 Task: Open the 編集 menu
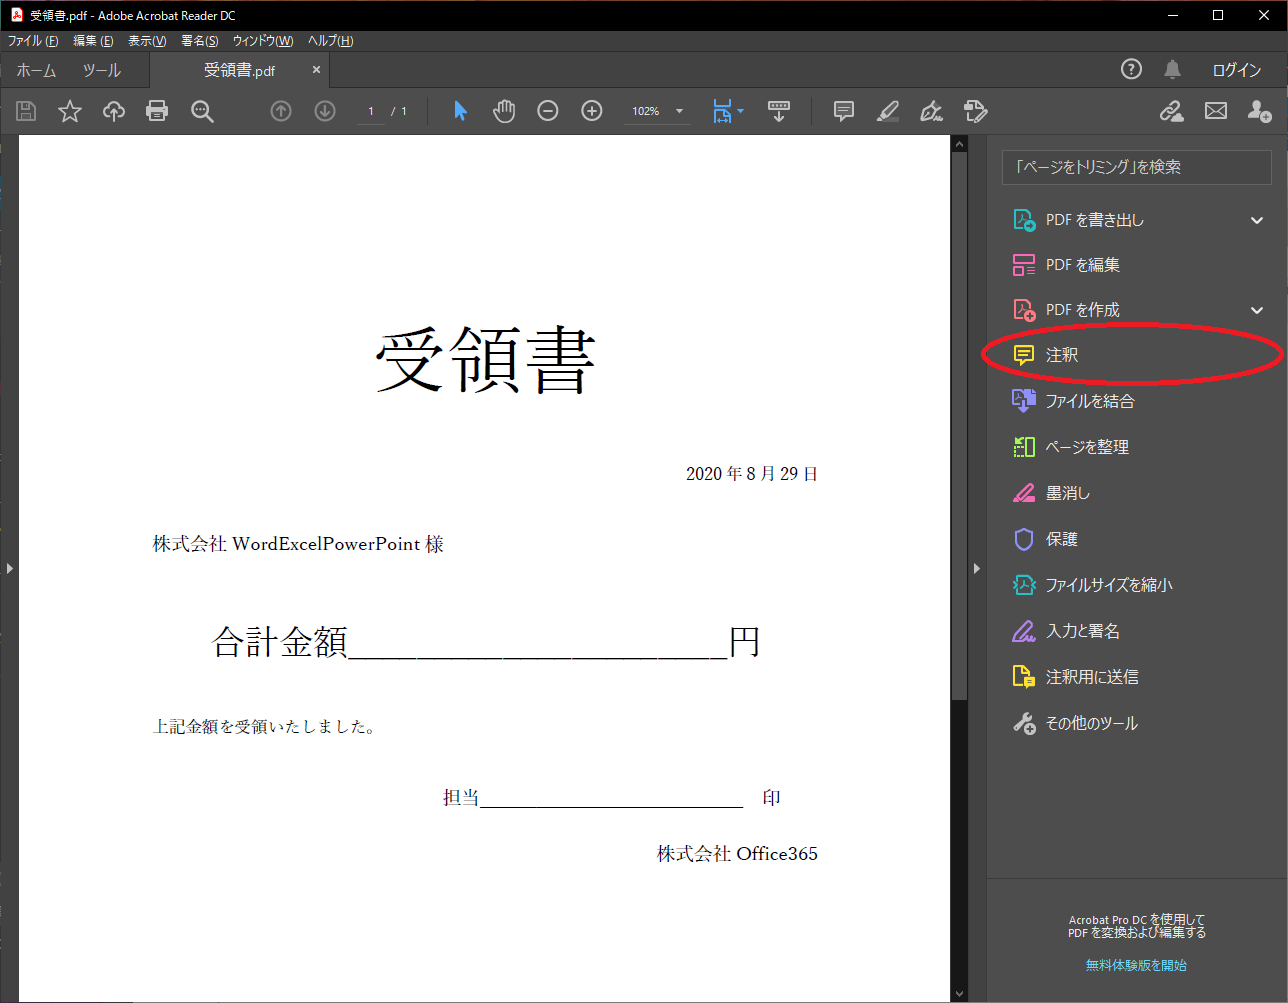(x=92, y=40)
